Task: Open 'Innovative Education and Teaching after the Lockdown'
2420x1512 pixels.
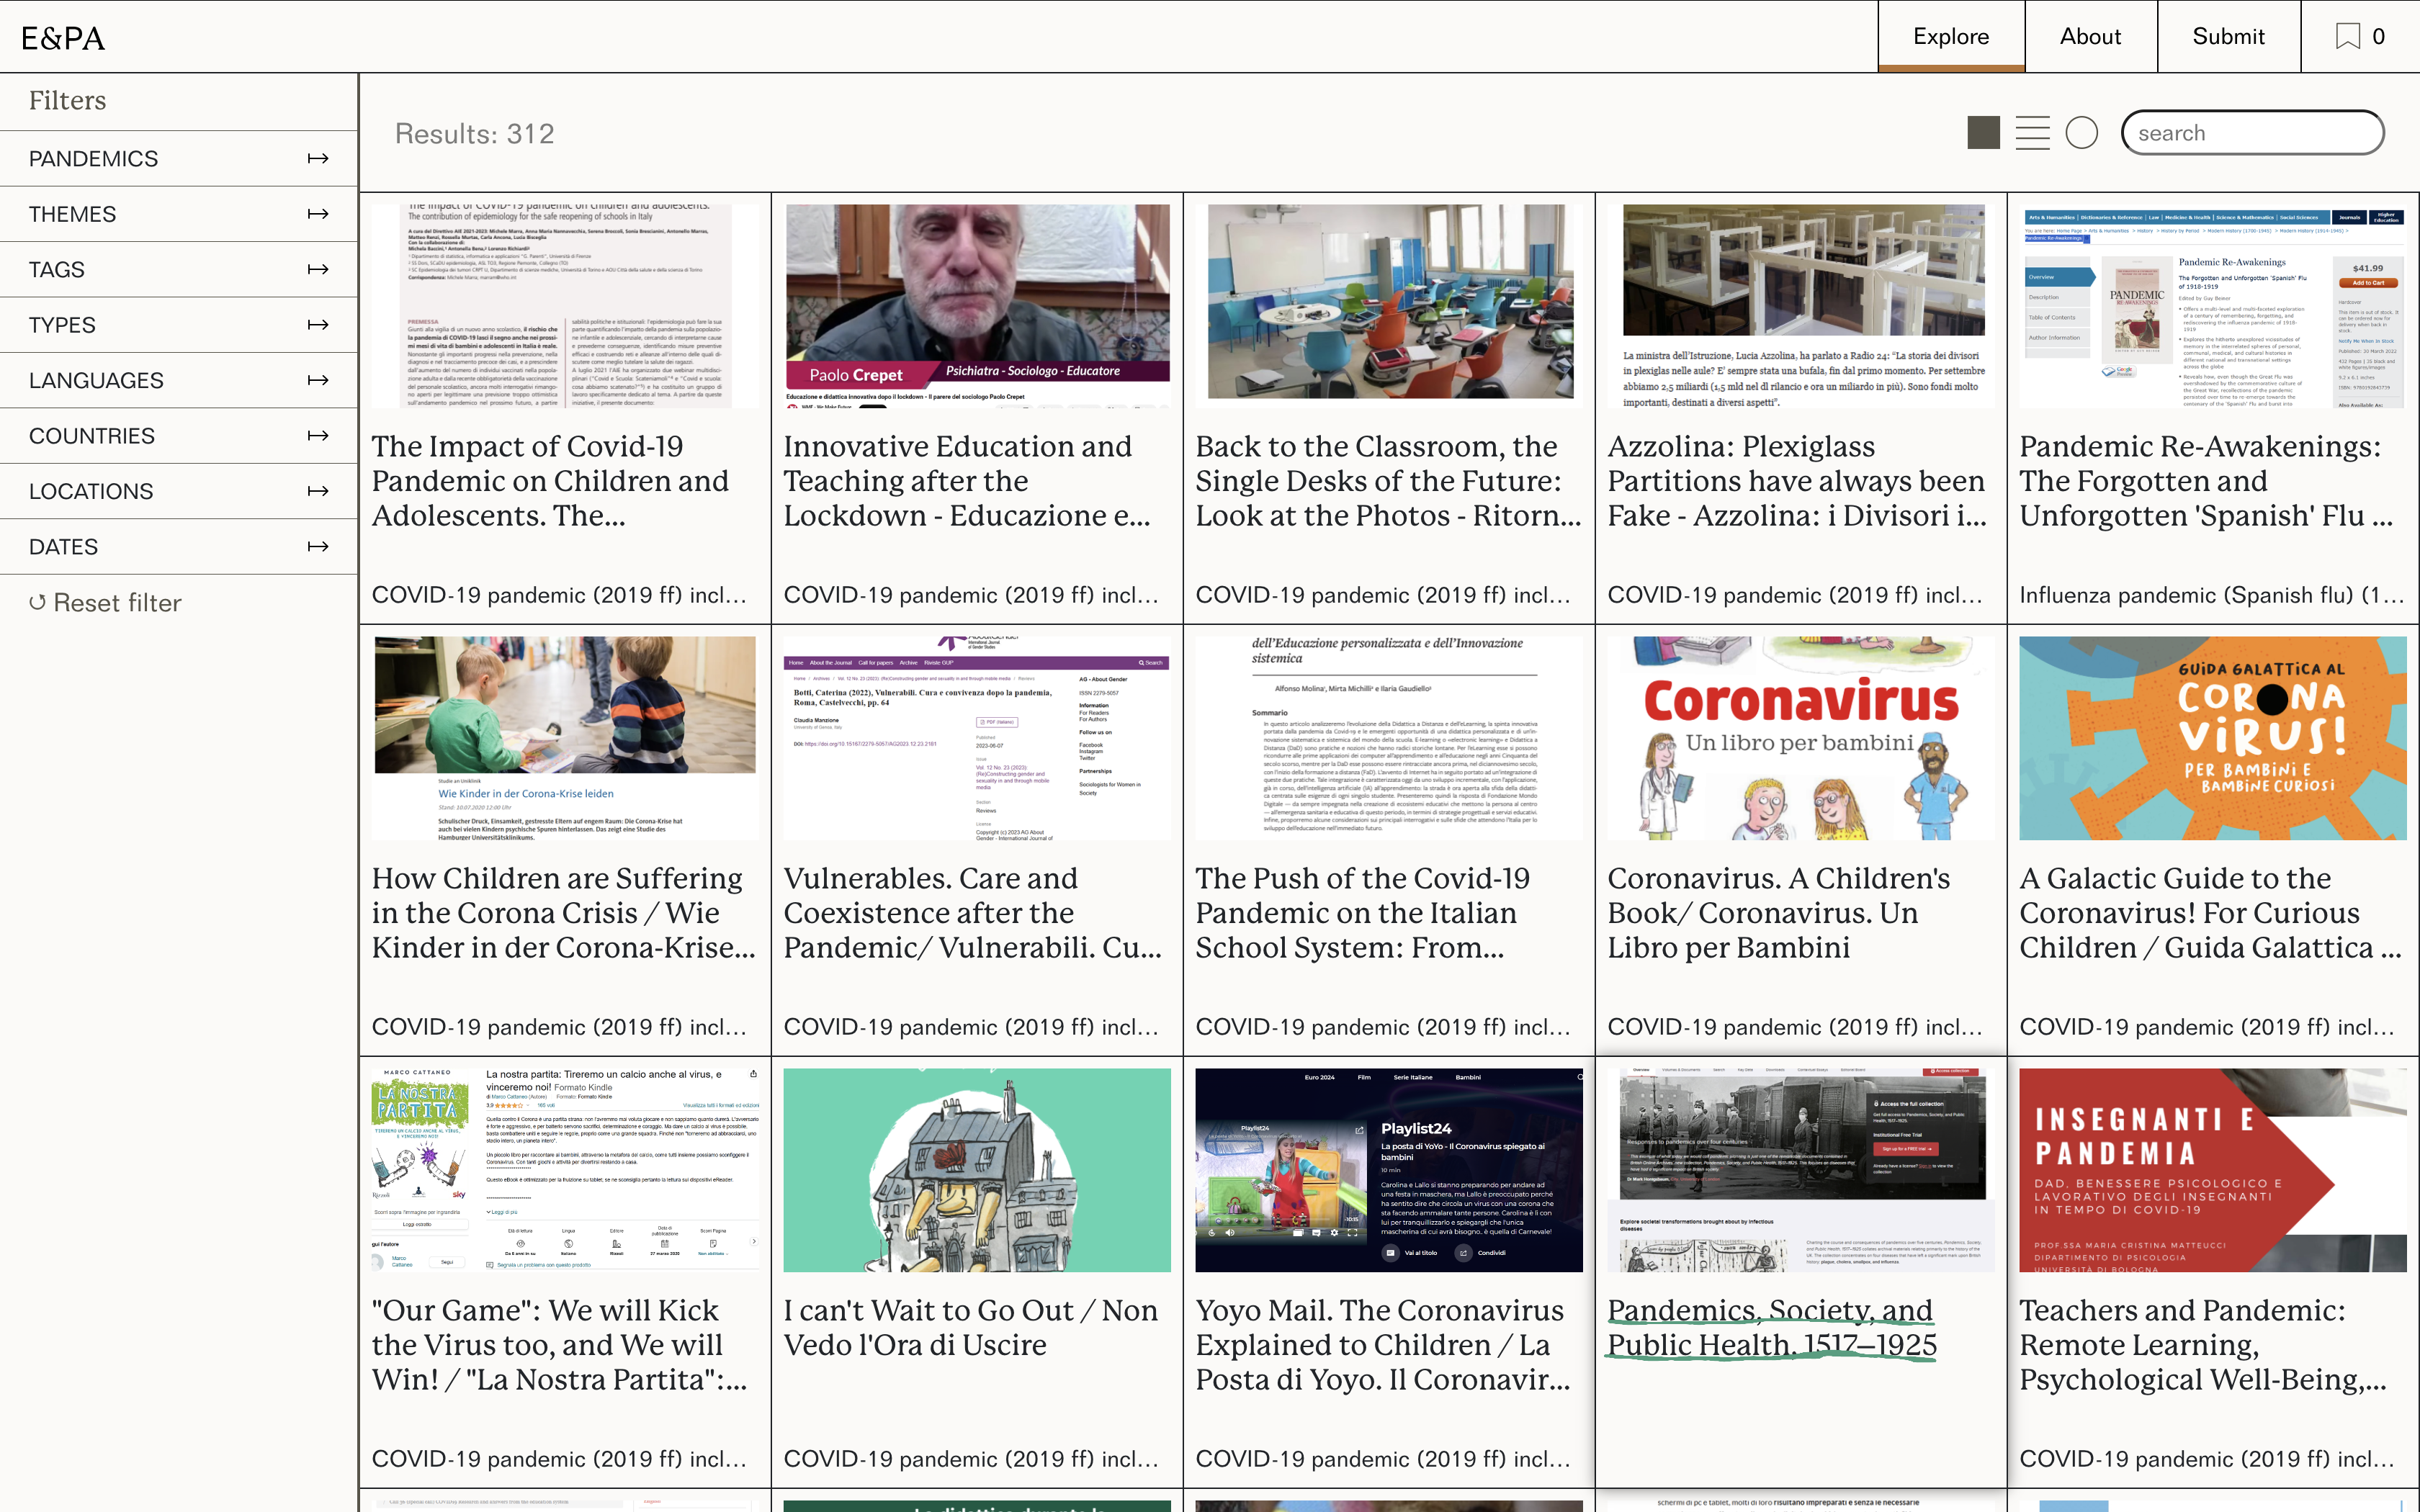Action: (x=967, y=481)
